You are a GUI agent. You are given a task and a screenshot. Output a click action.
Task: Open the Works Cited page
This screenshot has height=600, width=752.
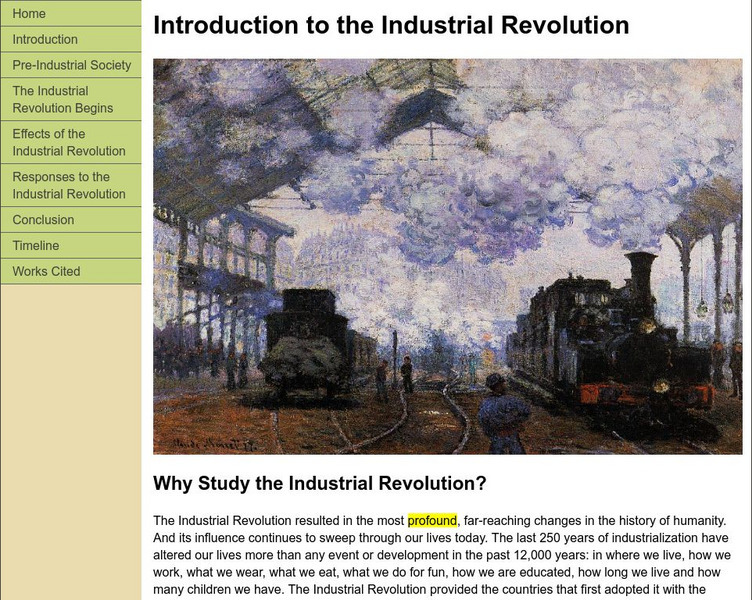point(70,271)
